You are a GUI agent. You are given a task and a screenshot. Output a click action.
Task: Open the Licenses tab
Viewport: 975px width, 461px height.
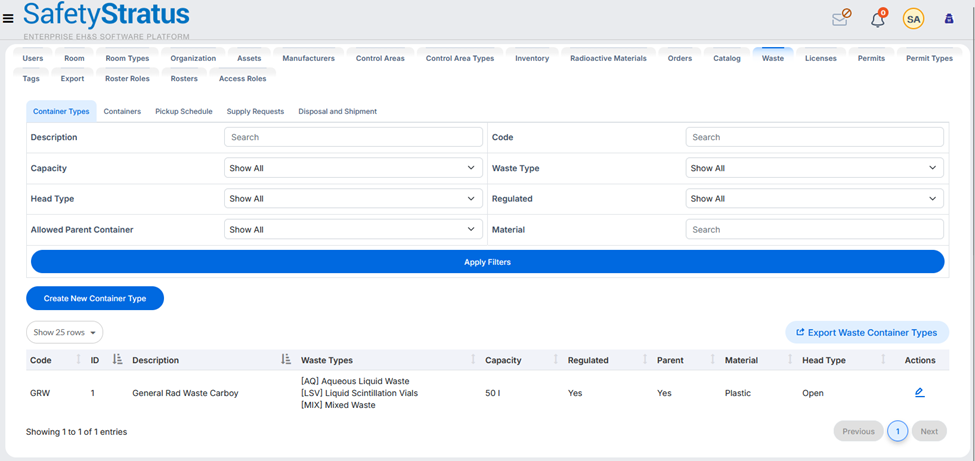pos(821,58)
